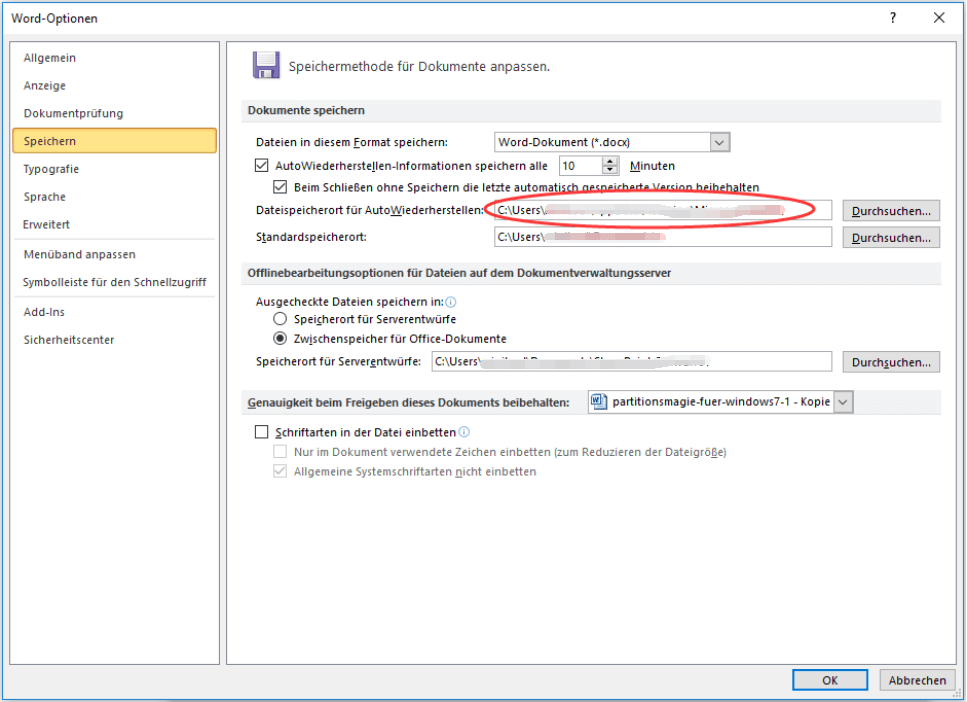Uncheck Beim Schließen ohne Speichern option
This screenshot has width=967, height=702.
tap(280, 186)
